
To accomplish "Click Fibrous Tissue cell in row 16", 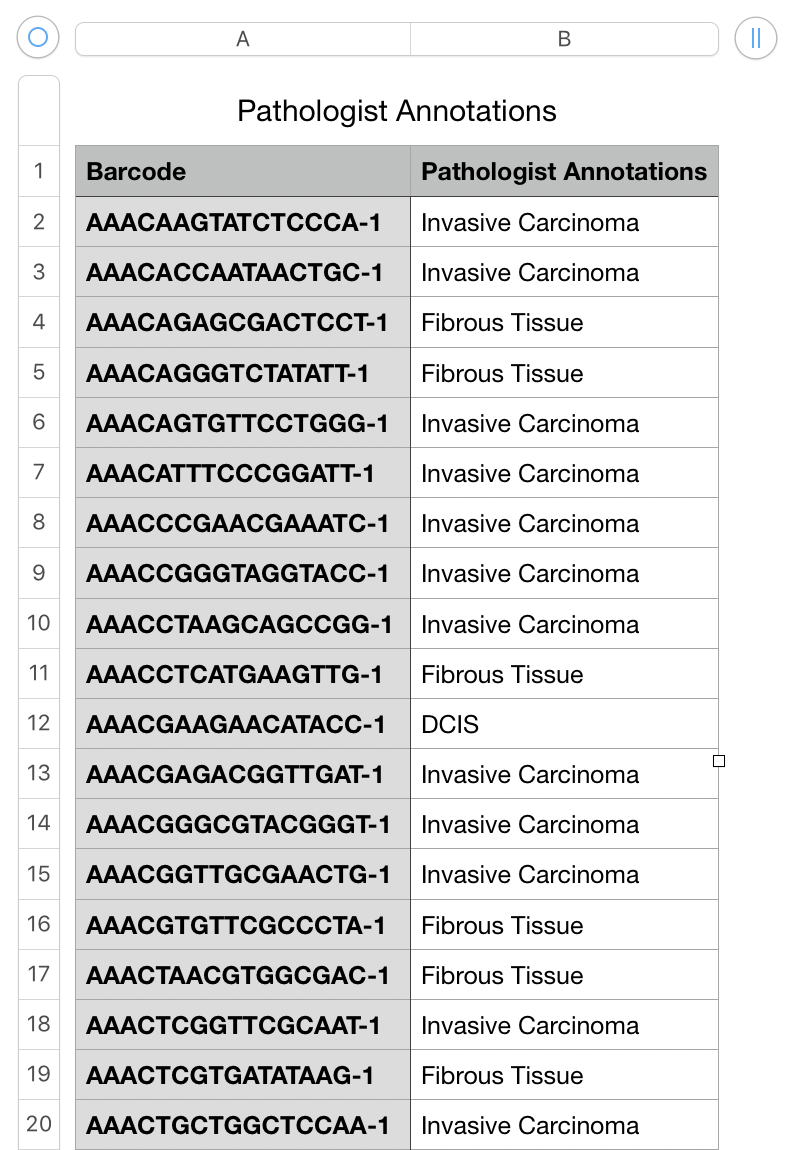I will click(x=564, y=925).
